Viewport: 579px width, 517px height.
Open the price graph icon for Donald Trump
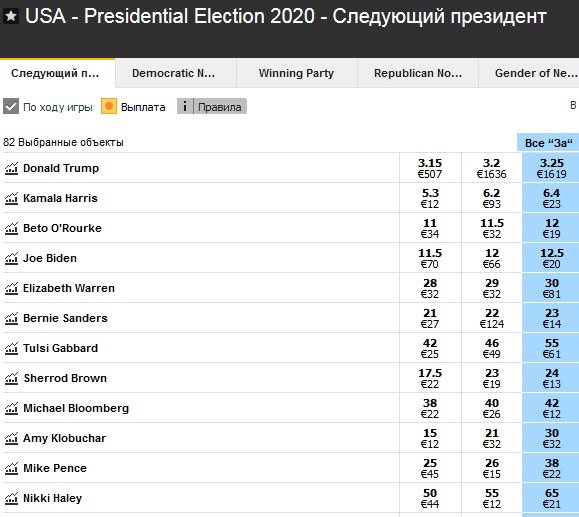(x=11, y=168)
